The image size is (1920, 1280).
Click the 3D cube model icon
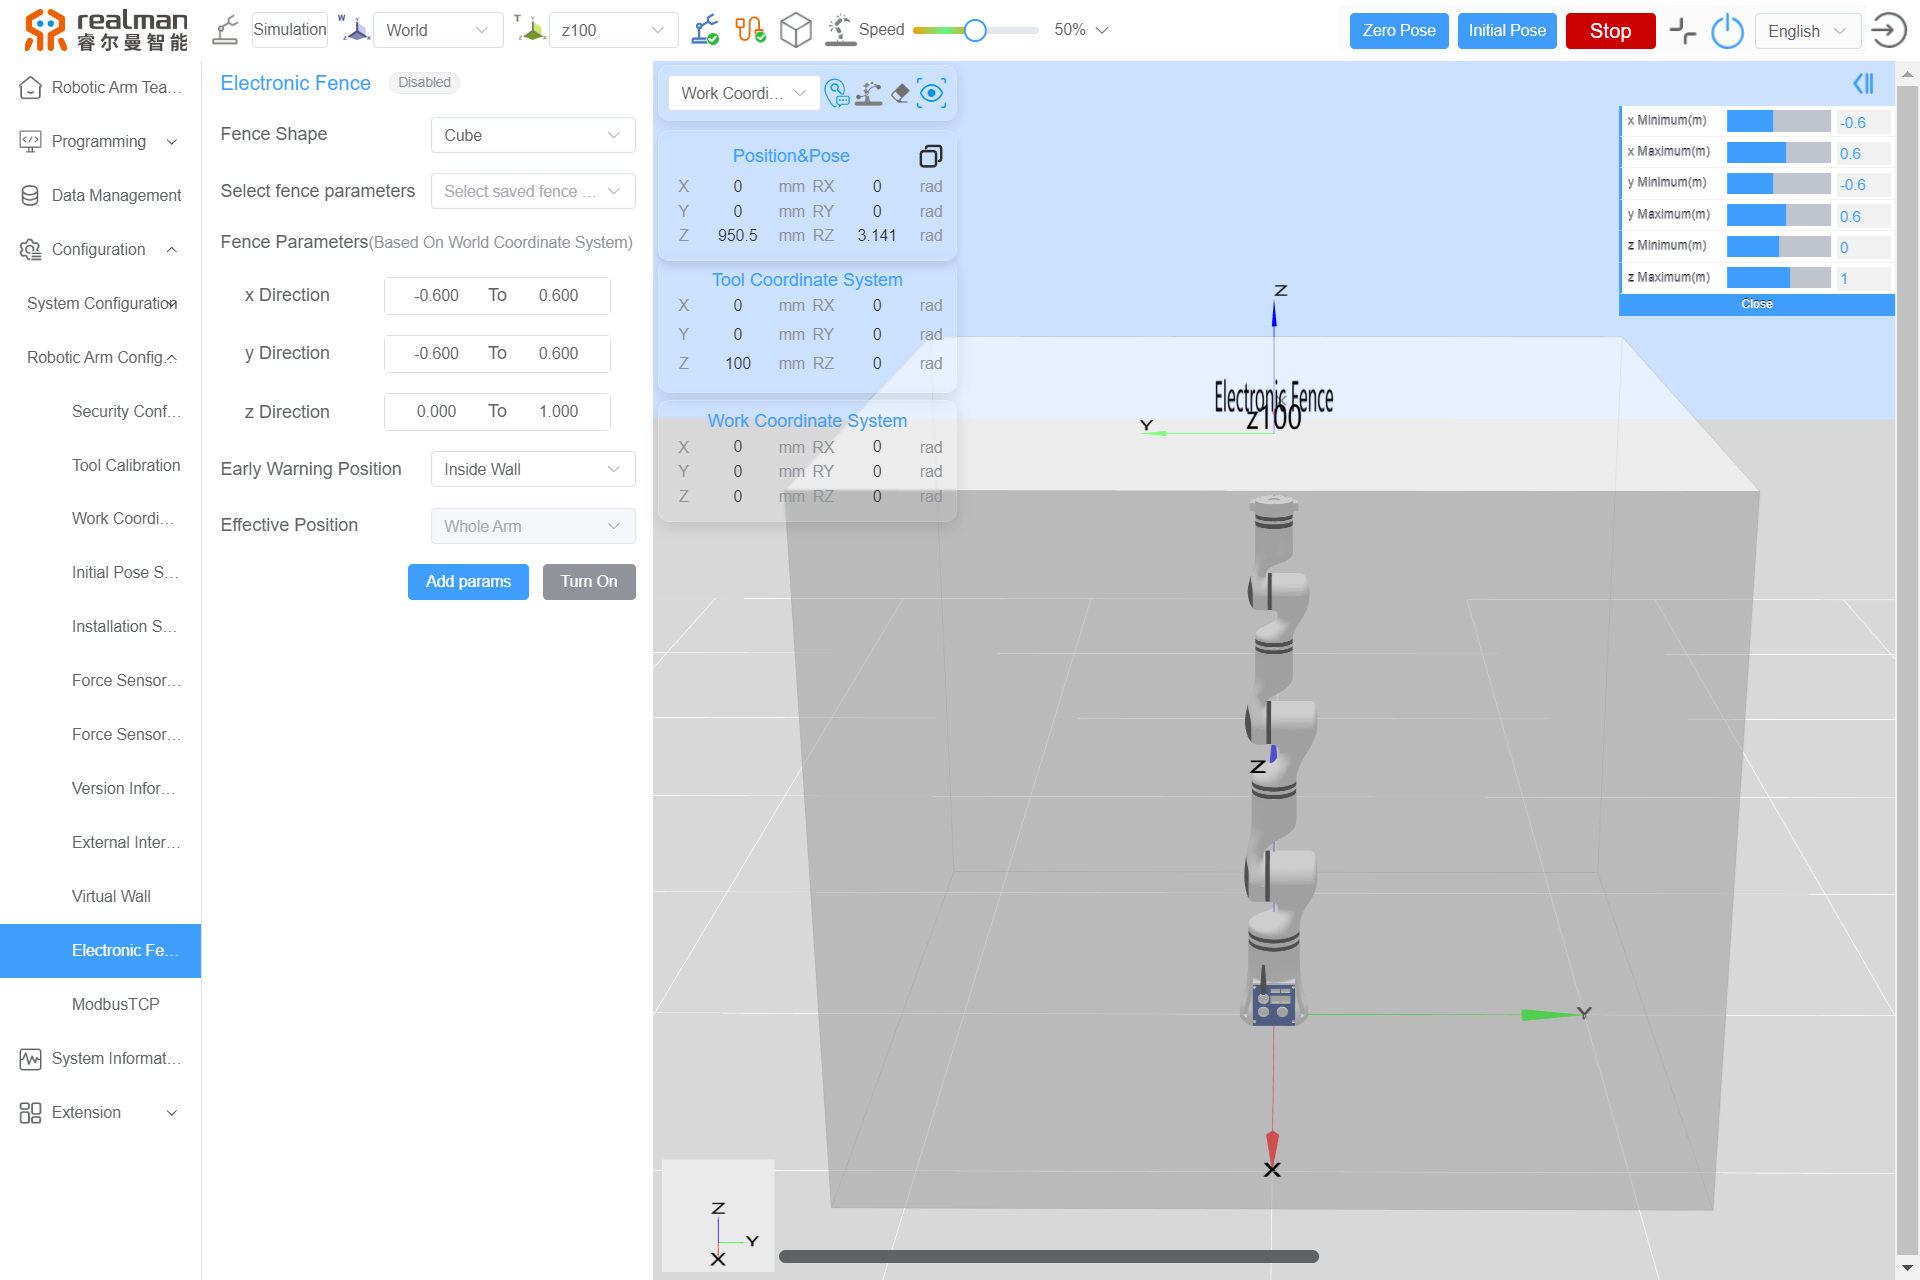[x=795, y=30]
